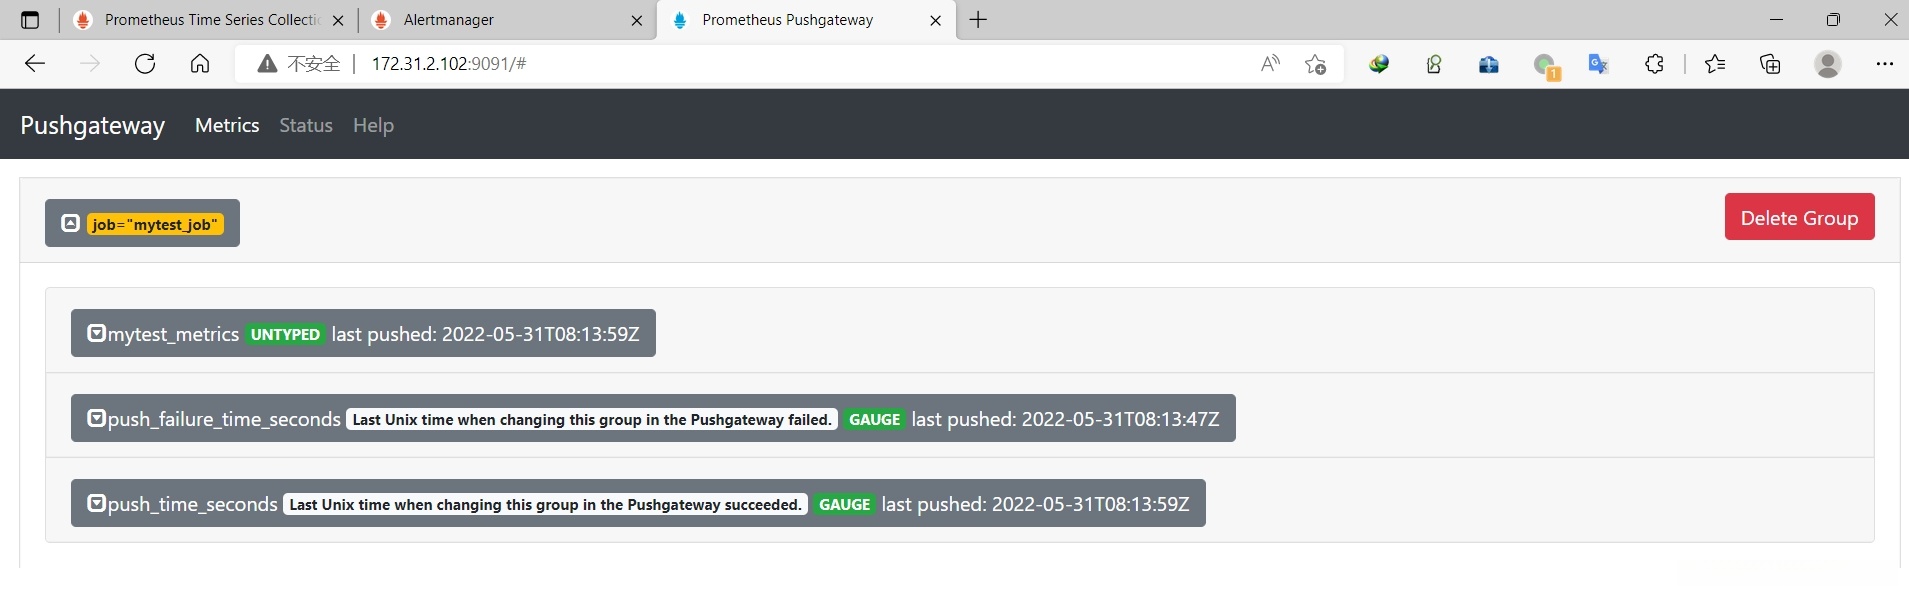Close the Alertmanager tab

pos(637,20)
